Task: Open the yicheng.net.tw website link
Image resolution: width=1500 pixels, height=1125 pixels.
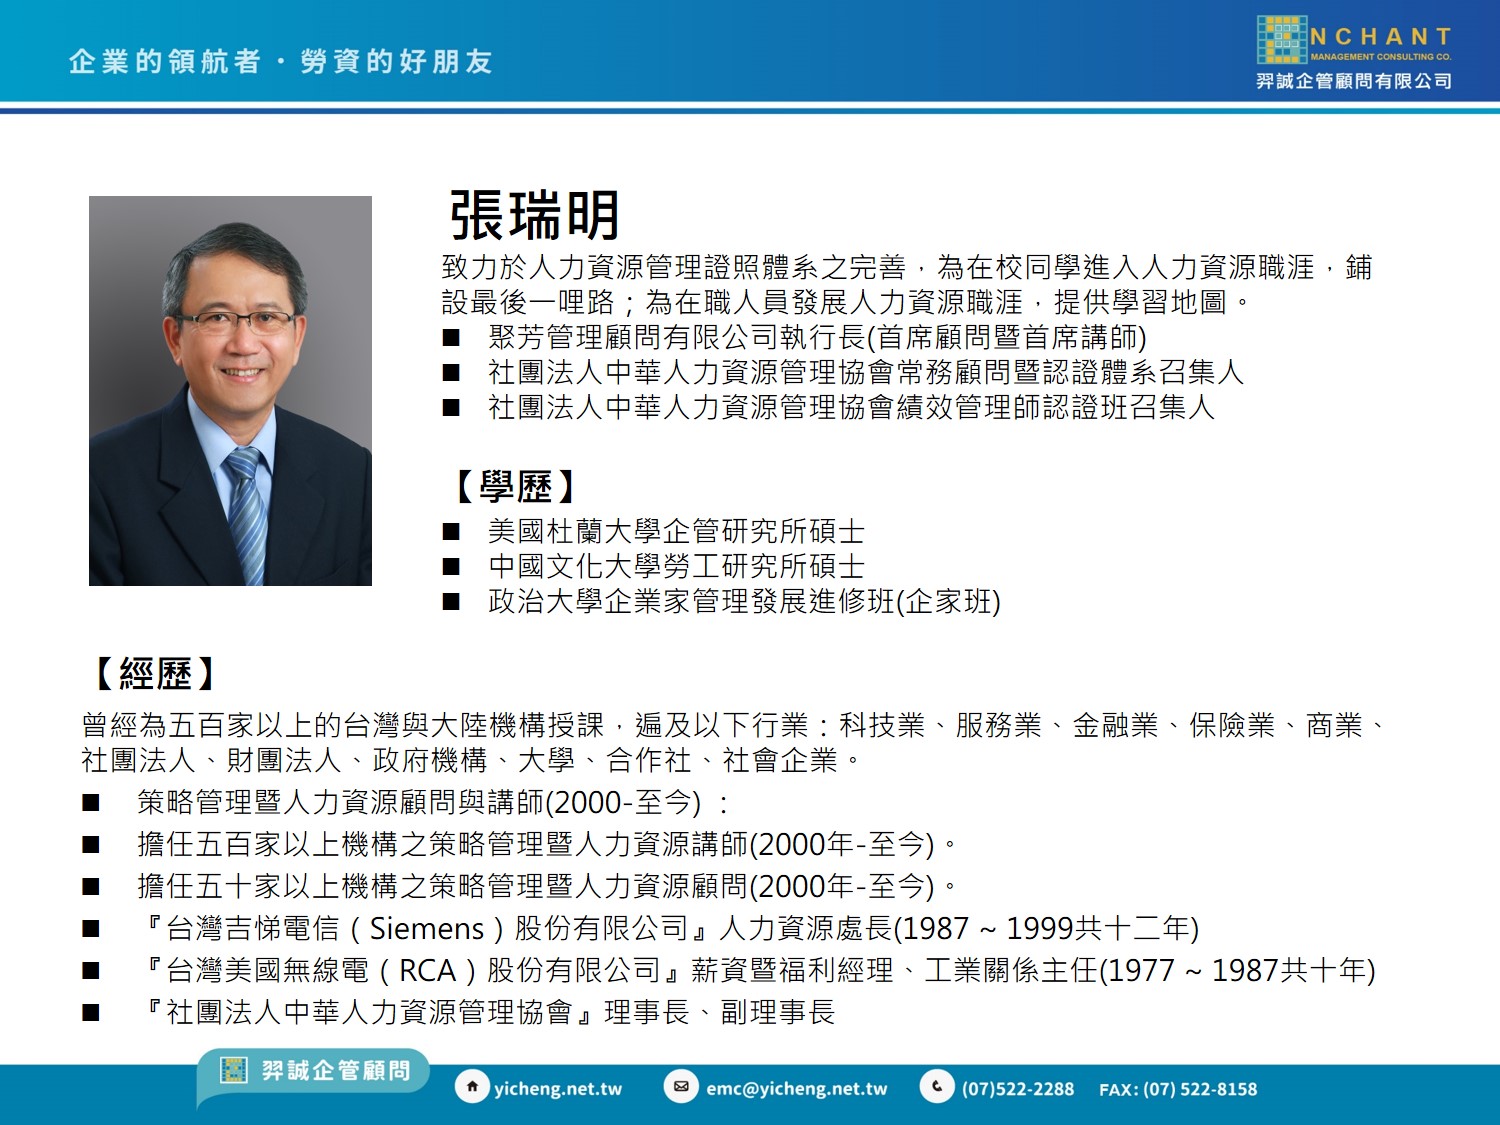Action: [558, 1089]
